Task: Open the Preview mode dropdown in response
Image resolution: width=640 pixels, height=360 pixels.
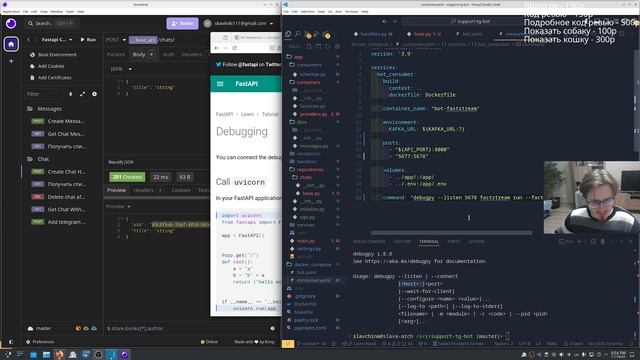Action: pos(118,207)
